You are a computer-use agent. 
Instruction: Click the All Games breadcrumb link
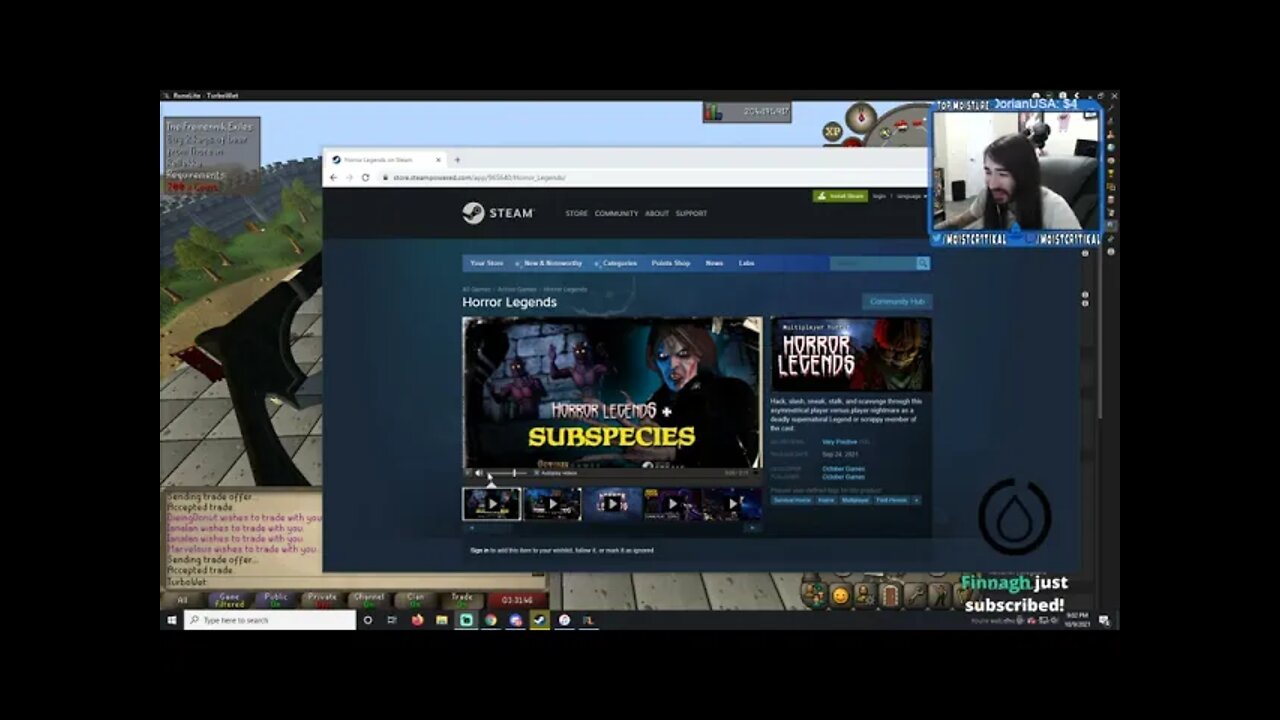[x=476, y=289]
